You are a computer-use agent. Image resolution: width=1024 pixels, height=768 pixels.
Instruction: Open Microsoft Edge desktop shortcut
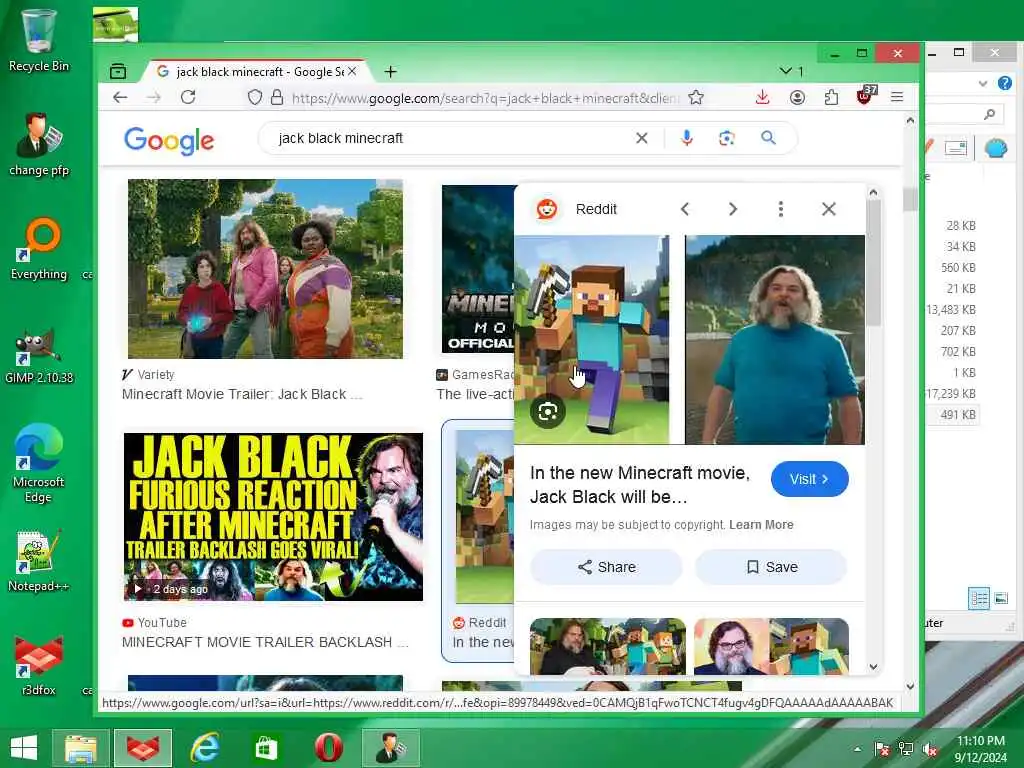coord(39,464)
